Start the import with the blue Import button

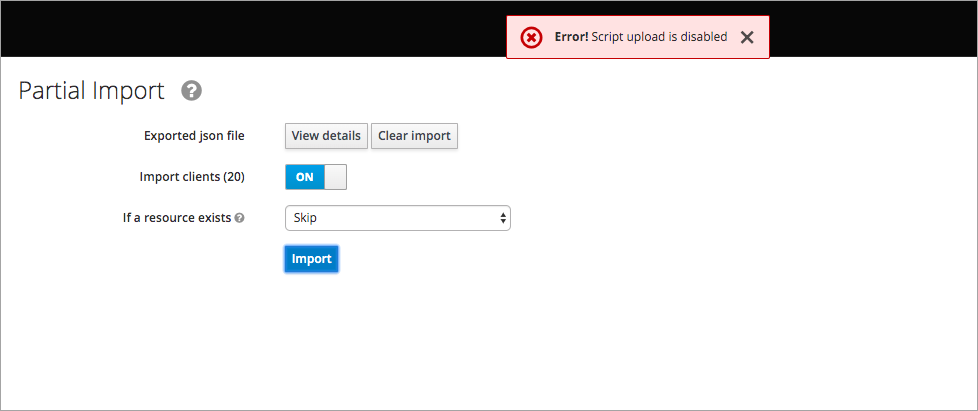tap(311, 259)
